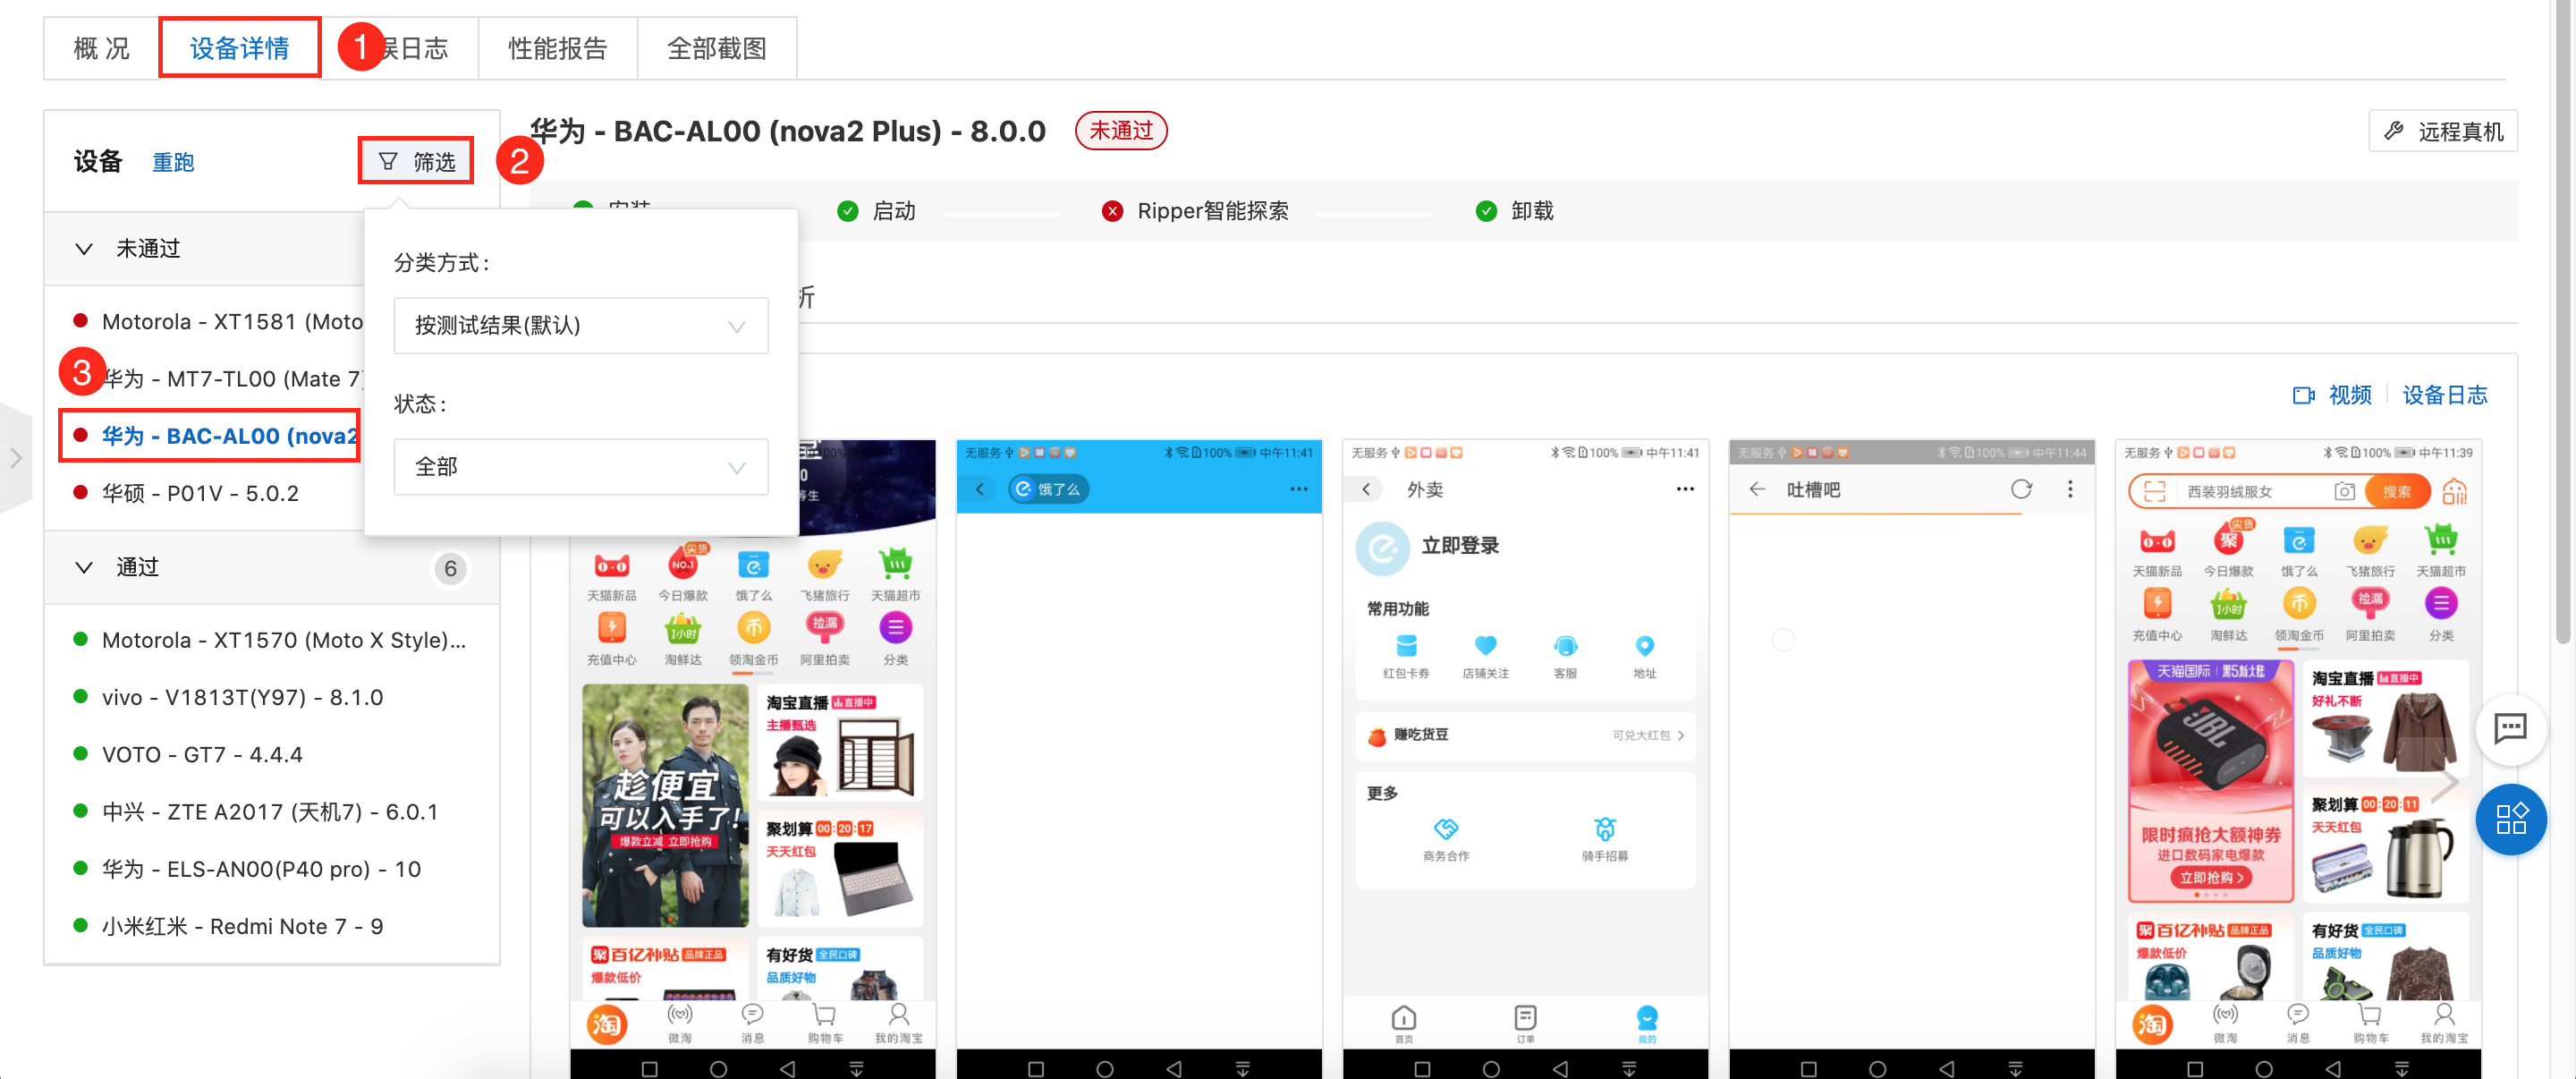The width and height of the screenshot is (2576, 1079).
Task: Open the 饿了么 blank page screenshot
Action: 1138,759
